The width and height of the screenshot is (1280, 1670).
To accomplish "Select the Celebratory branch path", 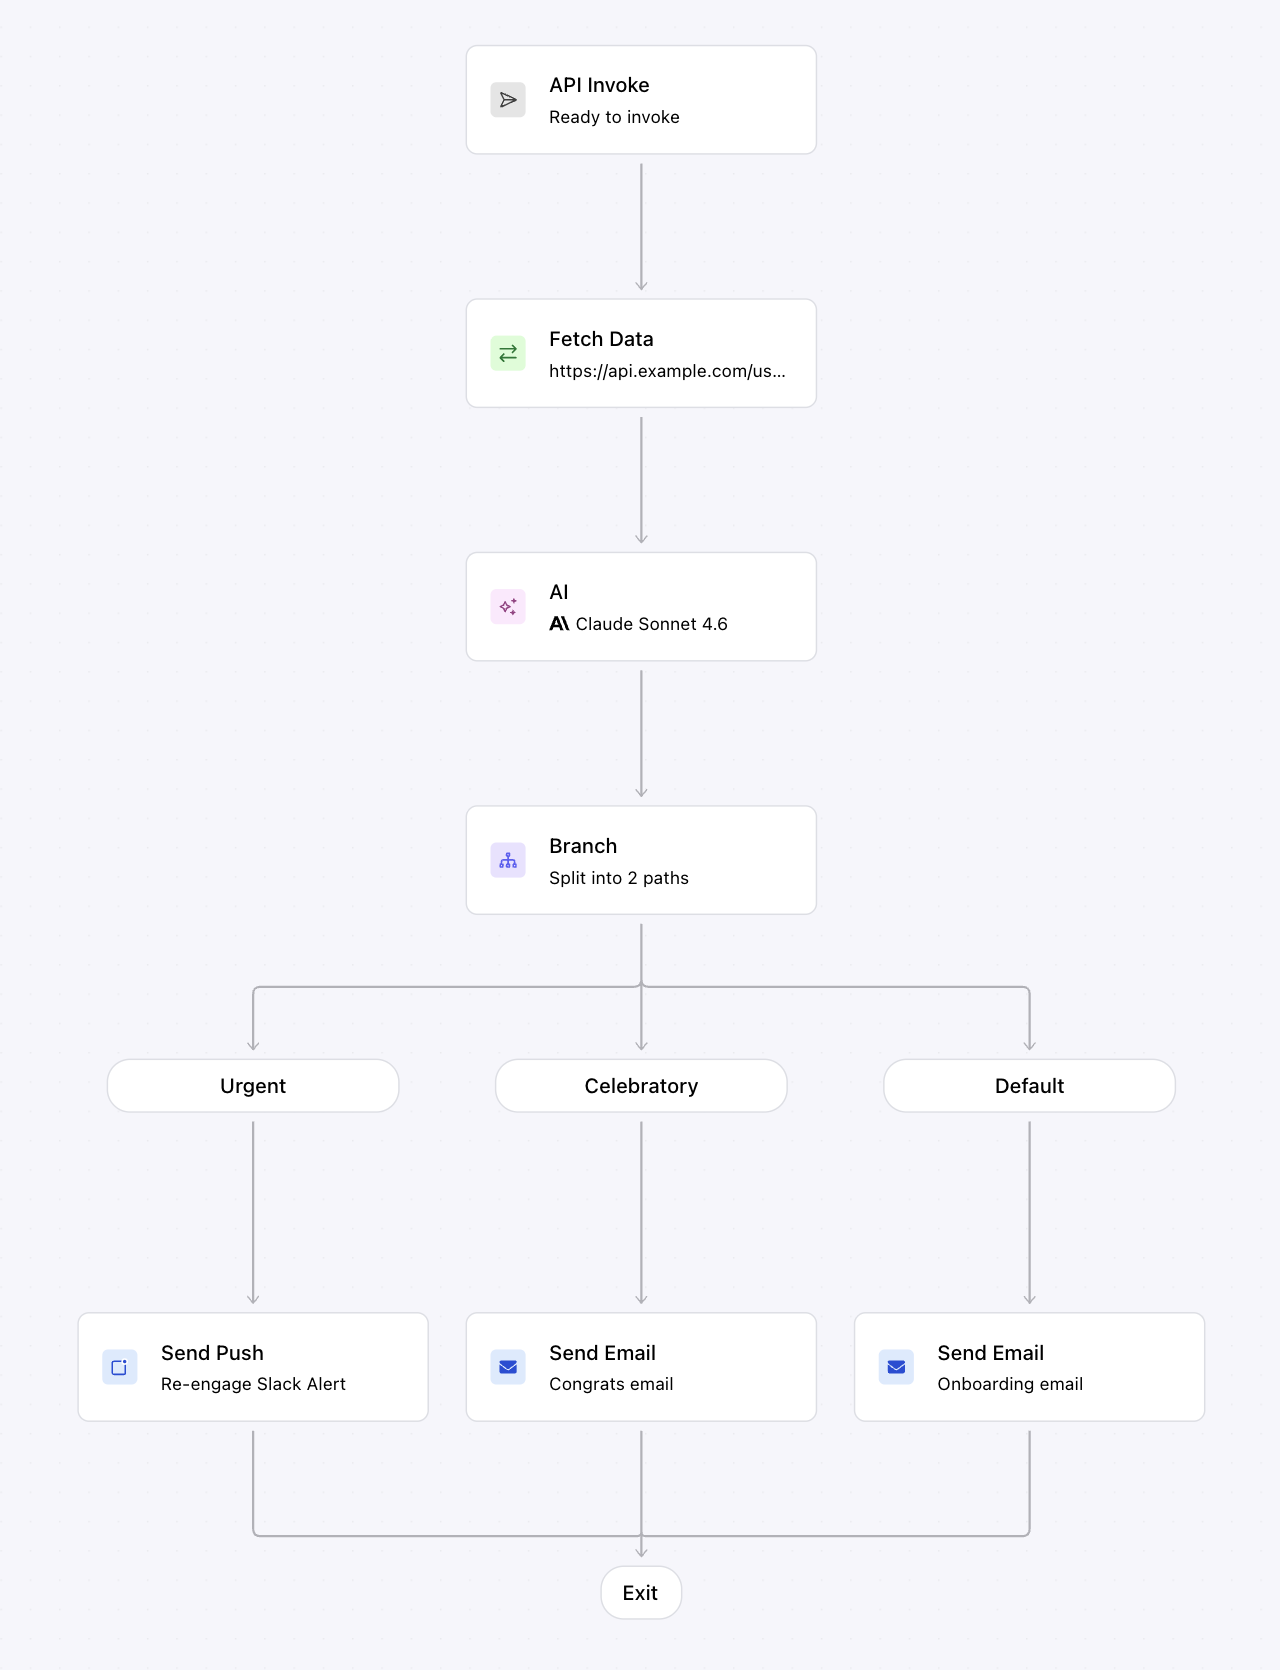I will 641,1086.
